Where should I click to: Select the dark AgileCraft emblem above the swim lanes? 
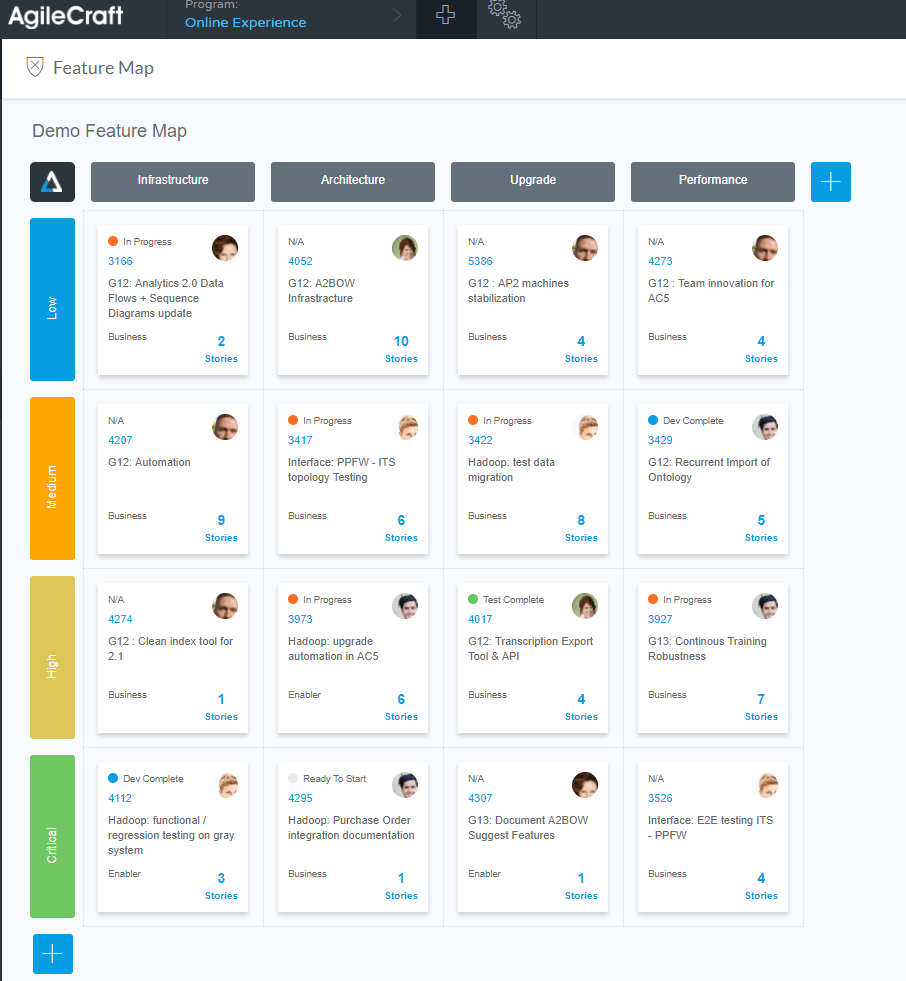click(52, 182)
